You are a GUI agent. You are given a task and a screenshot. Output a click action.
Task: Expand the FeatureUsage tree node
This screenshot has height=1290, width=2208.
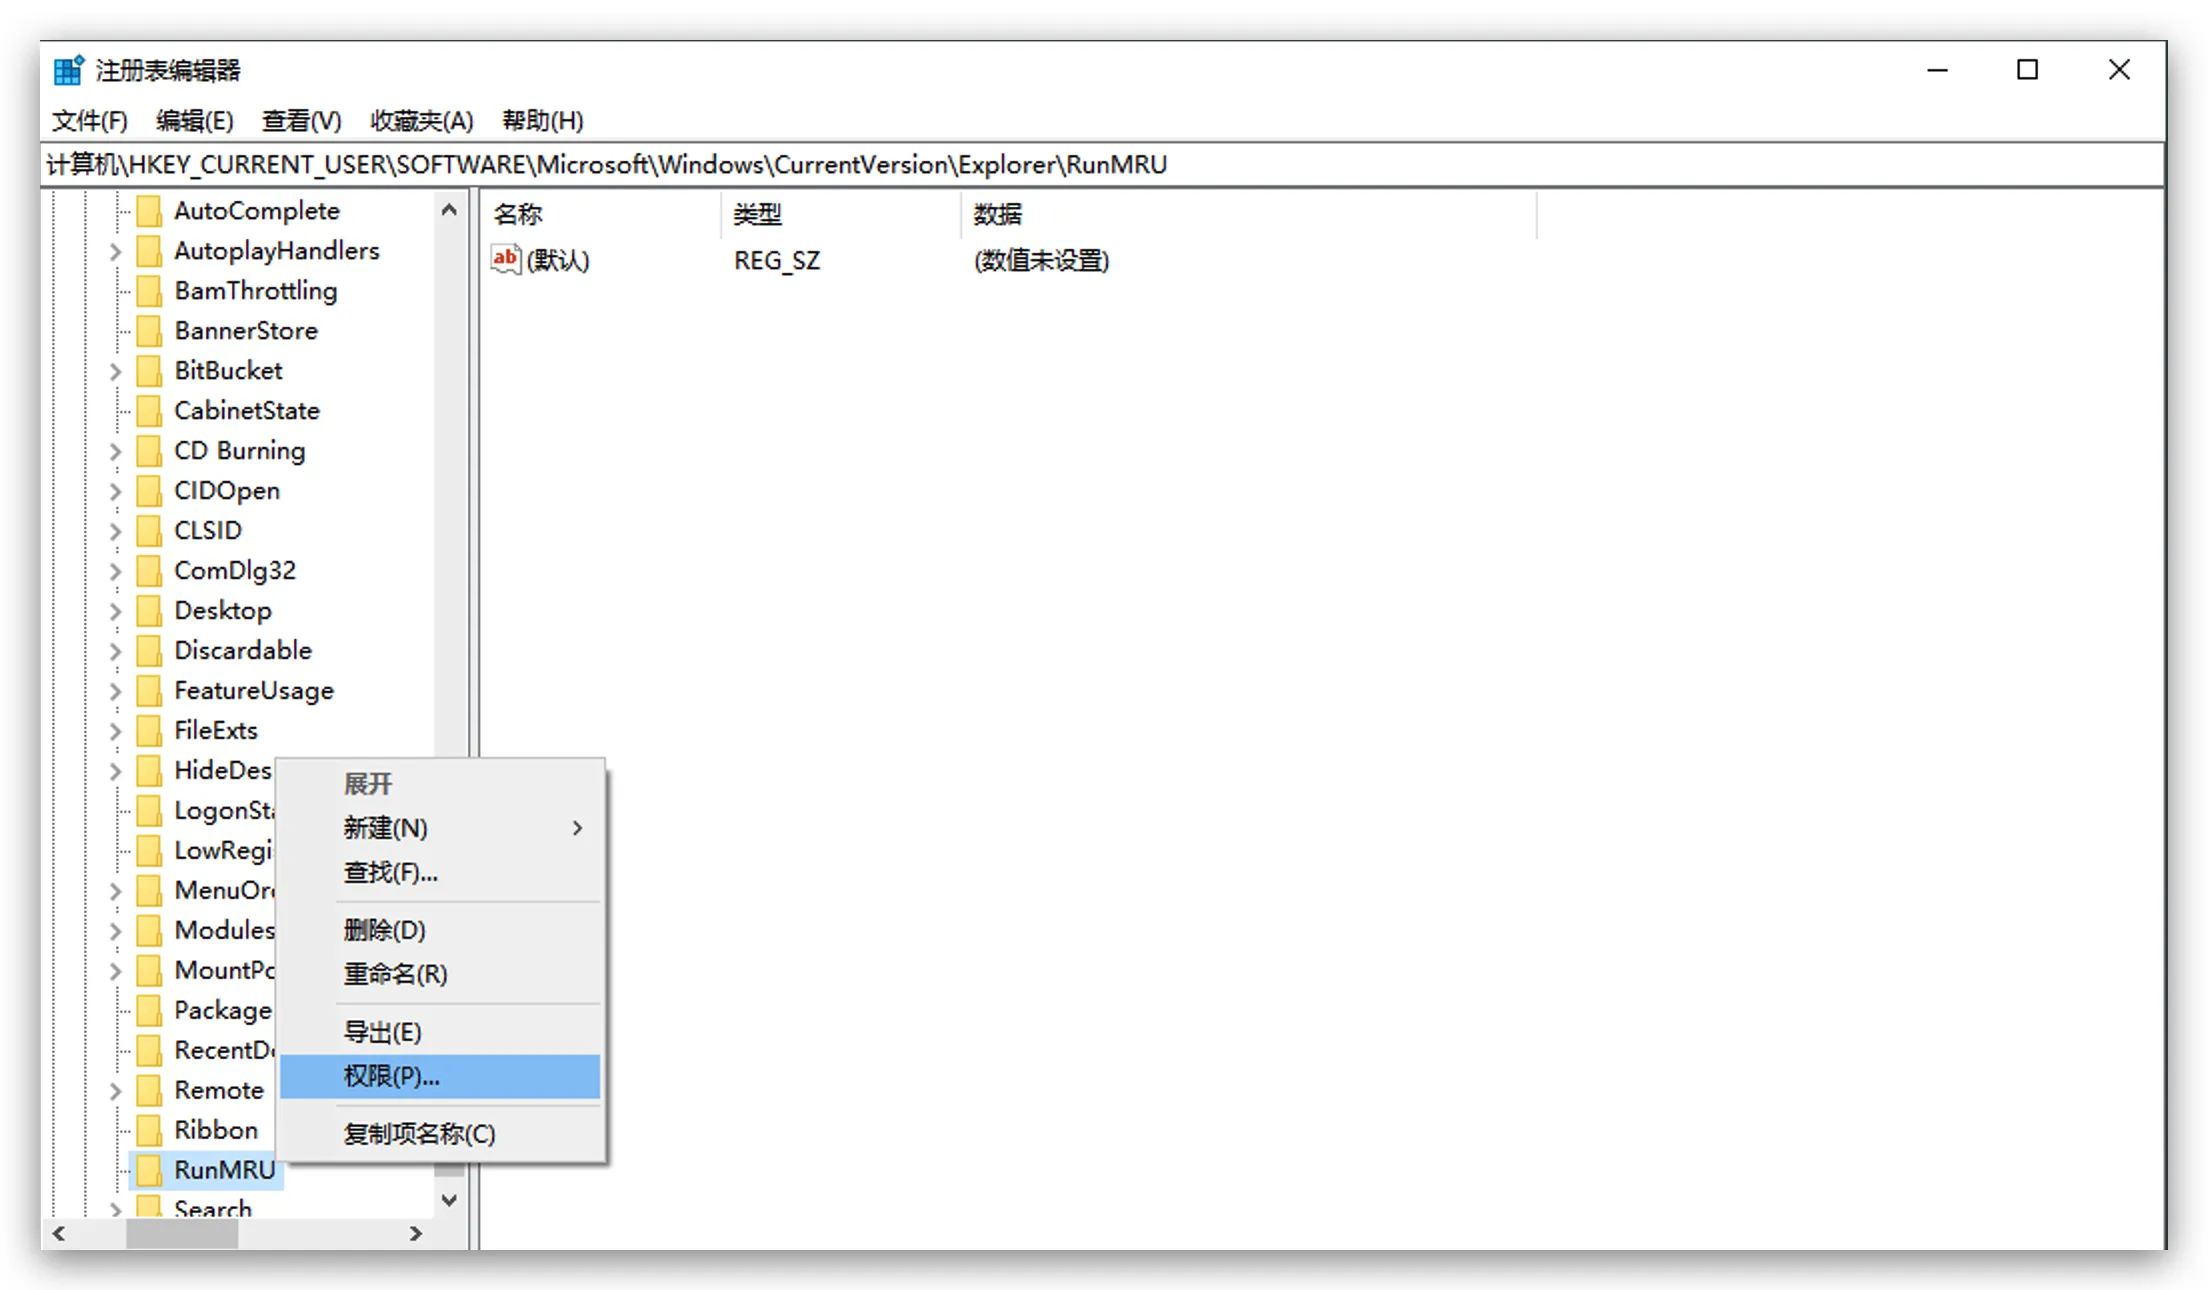click(x=115, y=692)
